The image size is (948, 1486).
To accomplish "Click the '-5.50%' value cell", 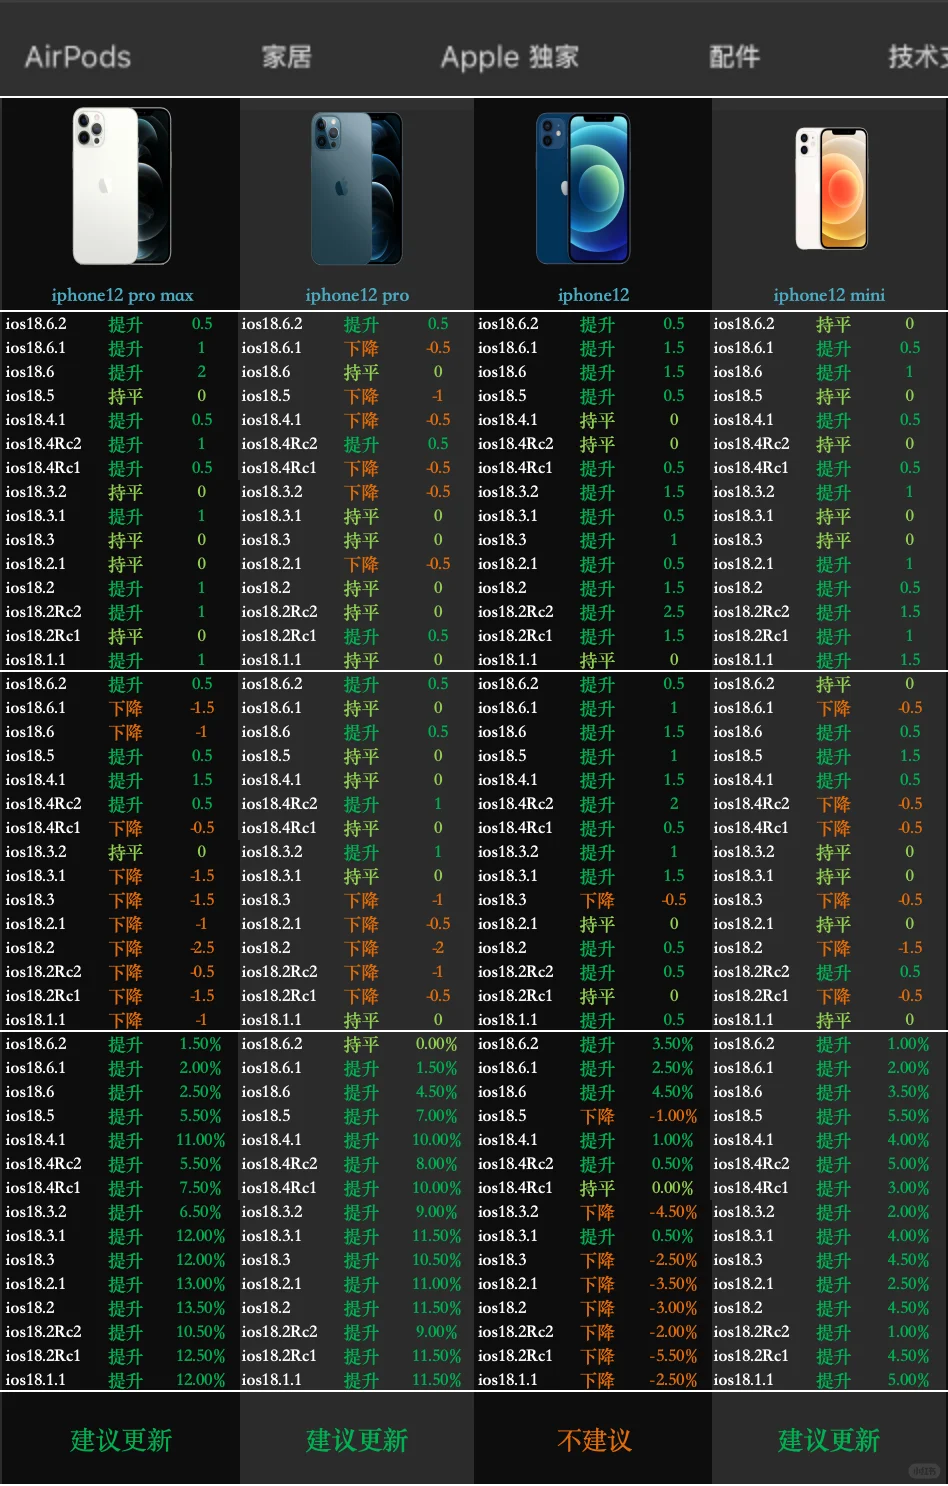I will (673, 1356).
